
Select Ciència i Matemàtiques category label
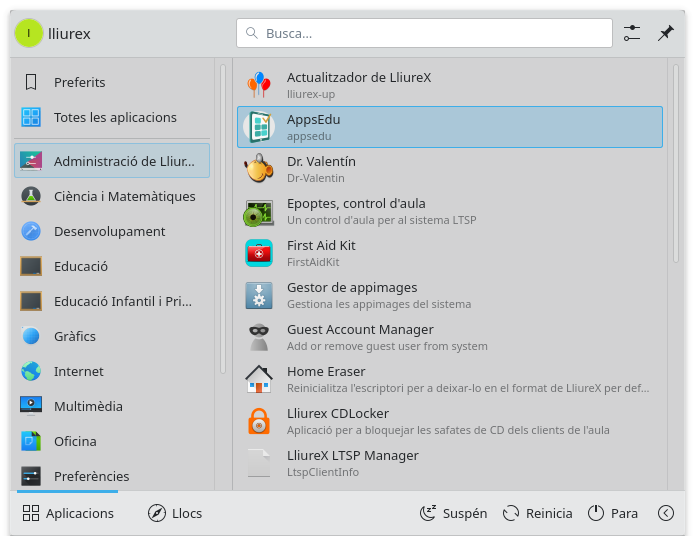tap(125, 196)
